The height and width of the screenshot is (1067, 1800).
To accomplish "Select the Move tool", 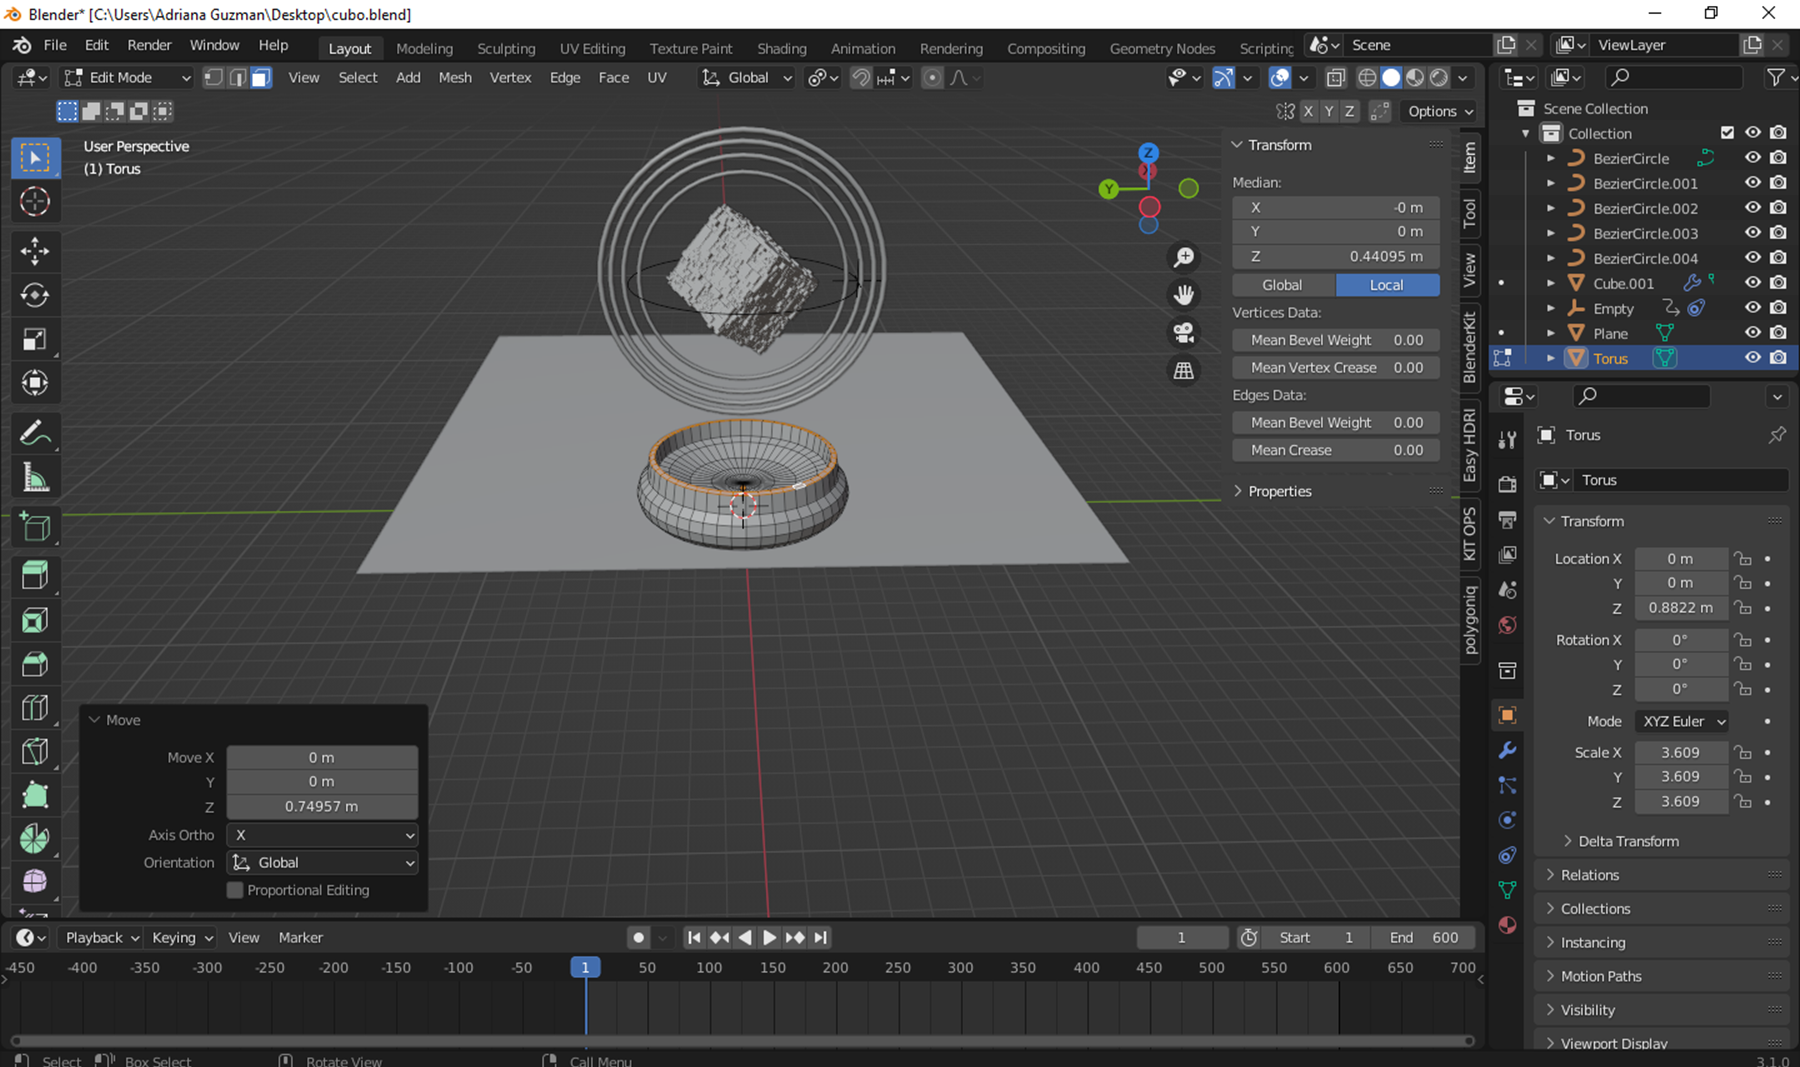I will 35,251.
